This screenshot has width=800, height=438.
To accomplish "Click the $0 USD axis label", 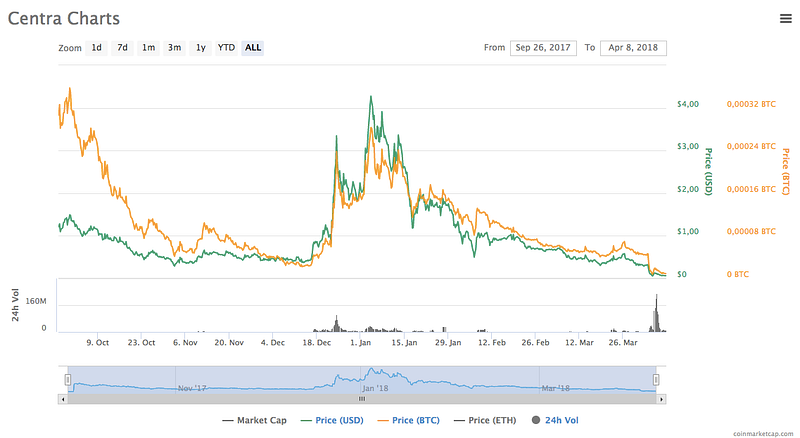I will coord(682,275).
